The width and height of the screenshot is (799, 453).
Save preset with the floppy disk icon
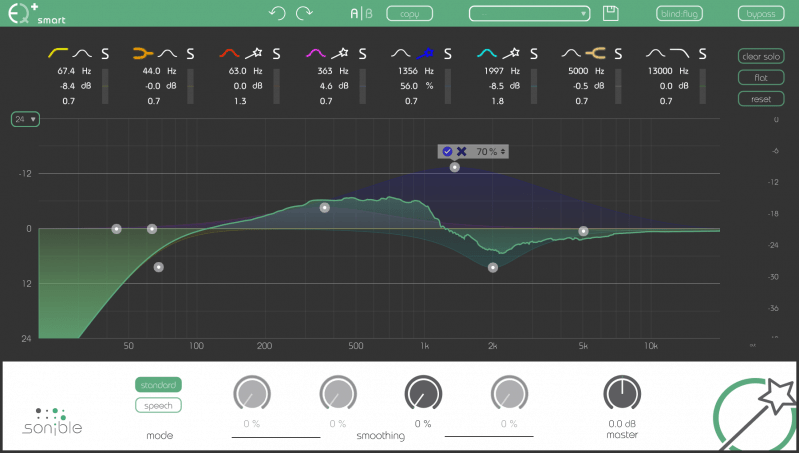(x=611, y=13)
